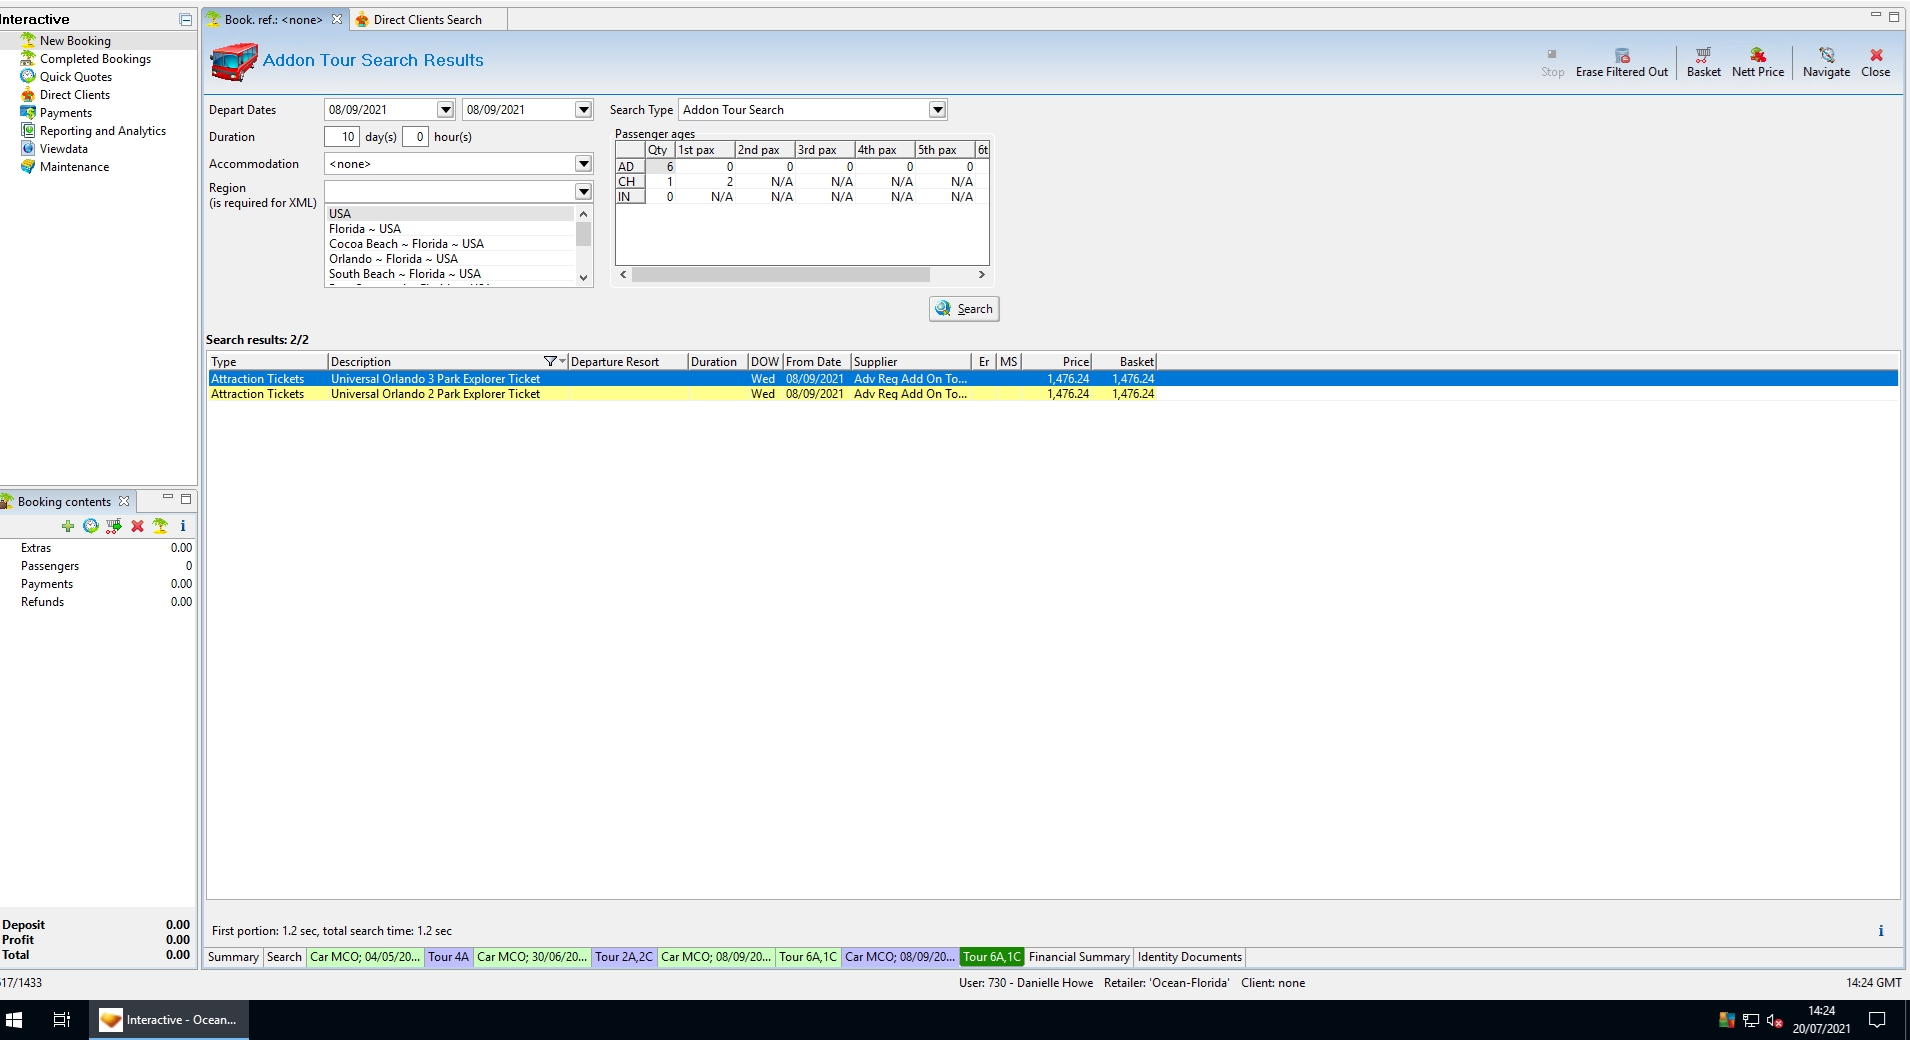Sort results by From Date column header
Viewport: 1910px width, 1040px height.
tap(816, 362)
